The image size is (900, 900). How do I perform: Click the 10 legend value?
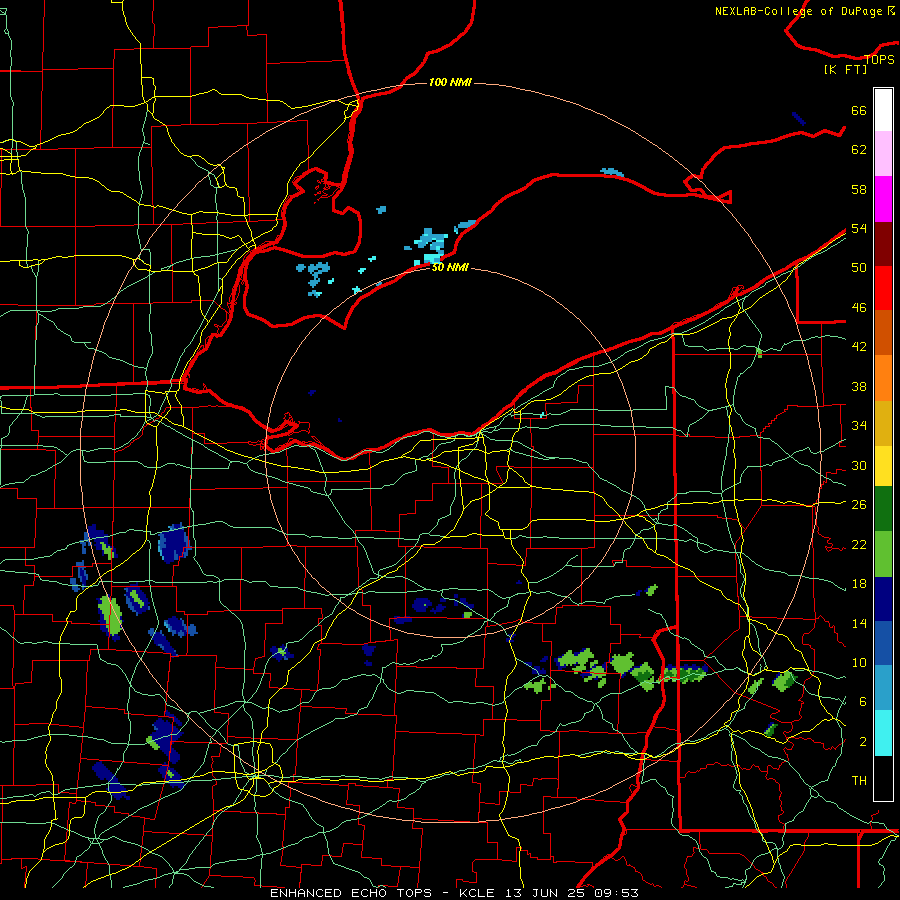859,662
